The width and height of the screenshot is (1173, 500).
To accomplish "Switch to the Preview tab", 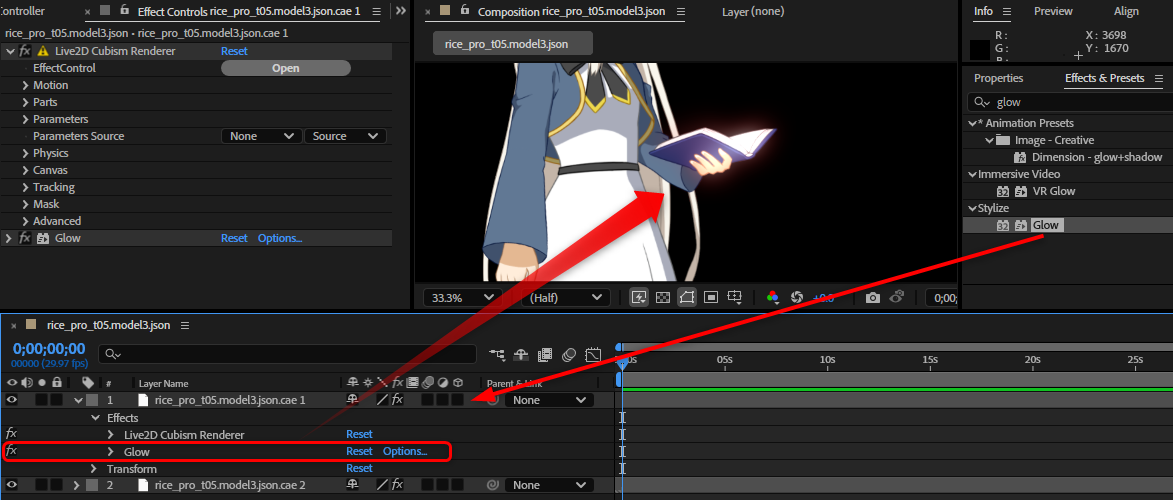I will tap(1053, 11).
